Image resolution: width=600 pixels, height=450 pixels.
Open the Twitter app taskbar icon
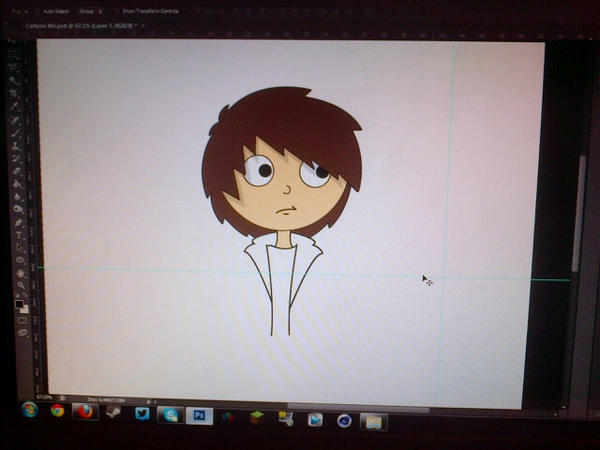click(x=142, y=414)
